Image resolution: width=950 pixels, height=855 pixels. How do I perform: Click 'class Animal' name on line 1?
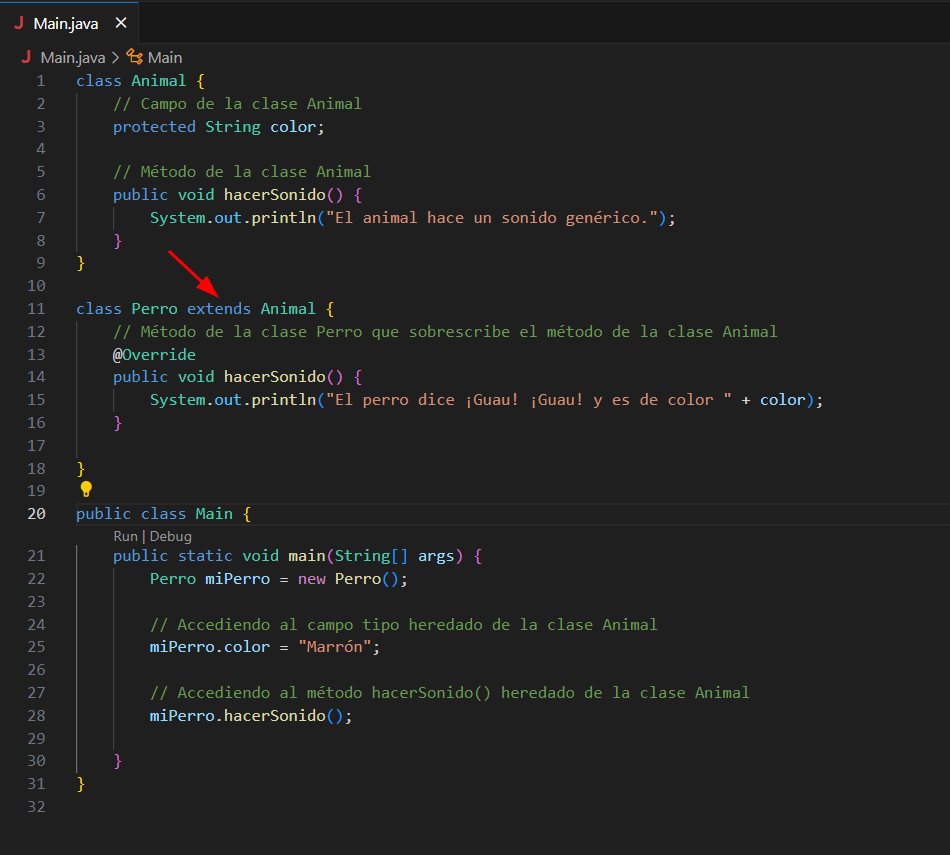(x=159, y=81)
